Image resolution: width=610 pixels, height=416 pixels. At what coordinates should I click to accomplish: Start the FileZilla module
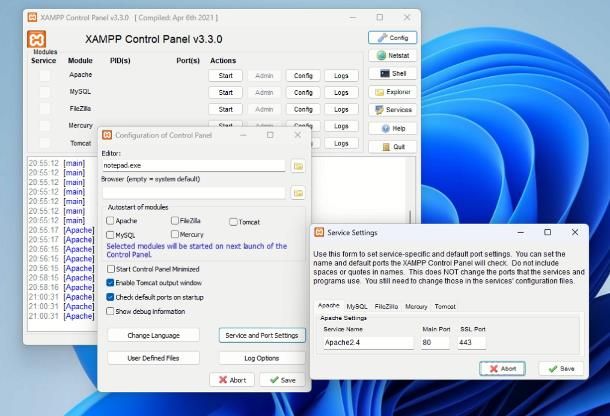pos(225,109)
